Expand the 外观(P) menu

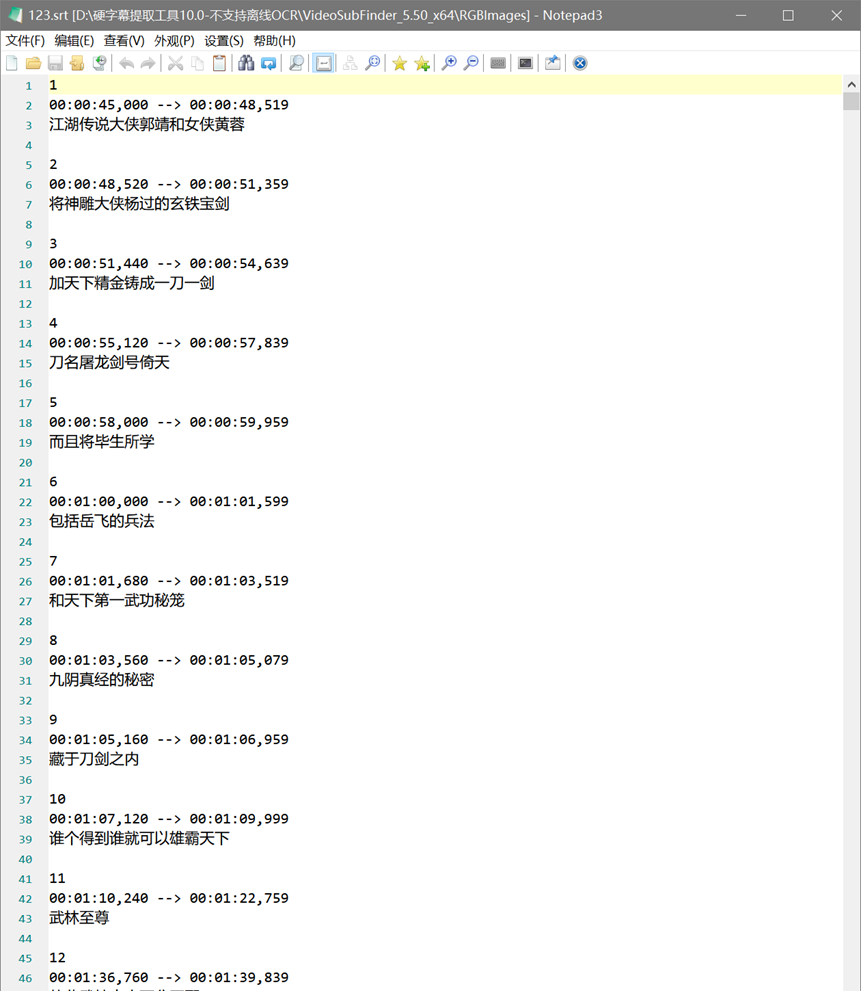click(x=174, y=40)
